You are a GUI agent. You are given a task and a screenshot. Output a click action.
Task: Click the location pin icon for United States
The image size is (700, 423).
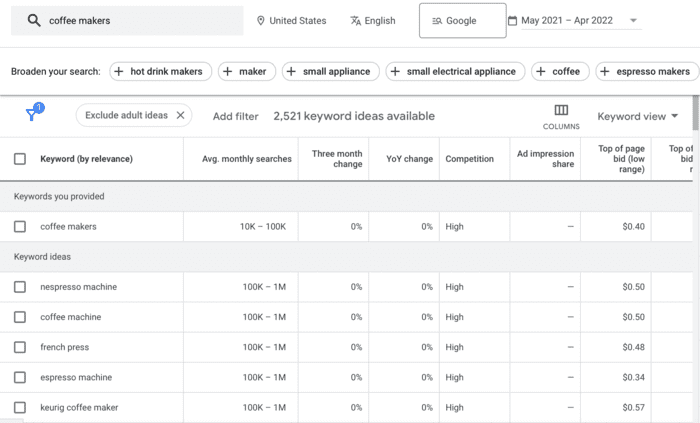[261, 21]
